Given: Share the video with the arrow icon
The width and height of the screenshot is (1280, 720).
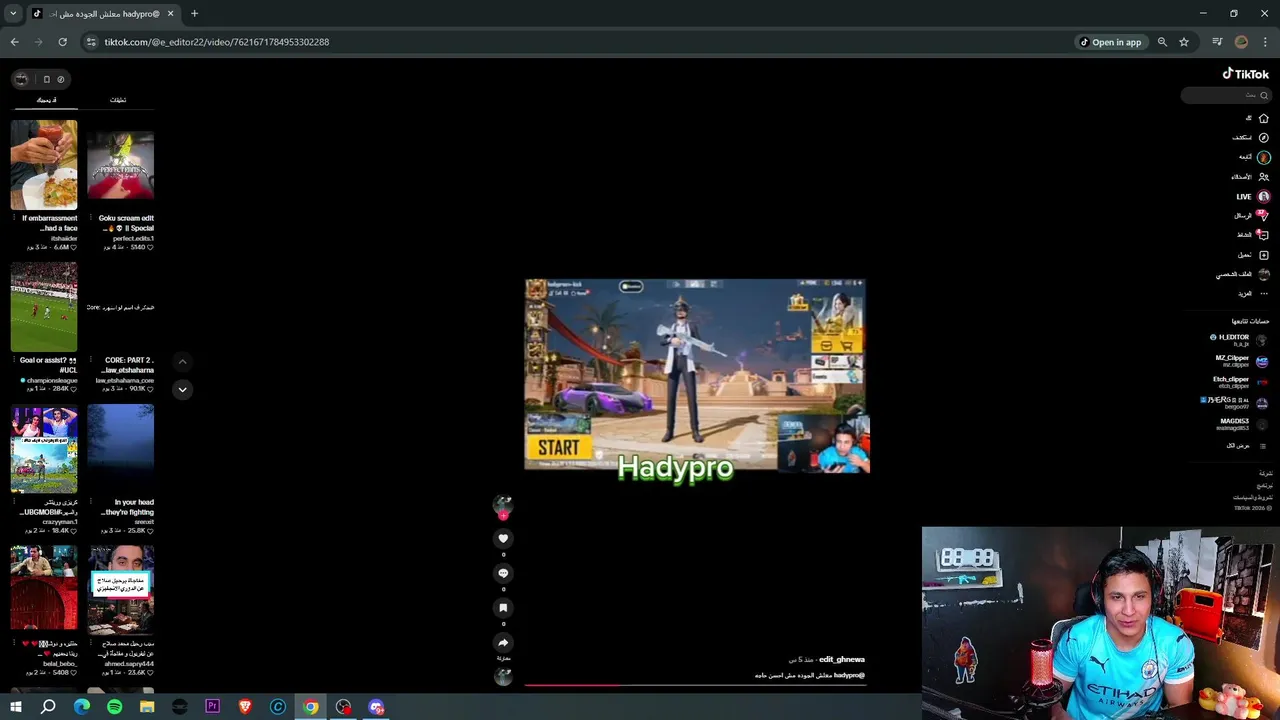Looking at the screenshot, I should [503, 643].
